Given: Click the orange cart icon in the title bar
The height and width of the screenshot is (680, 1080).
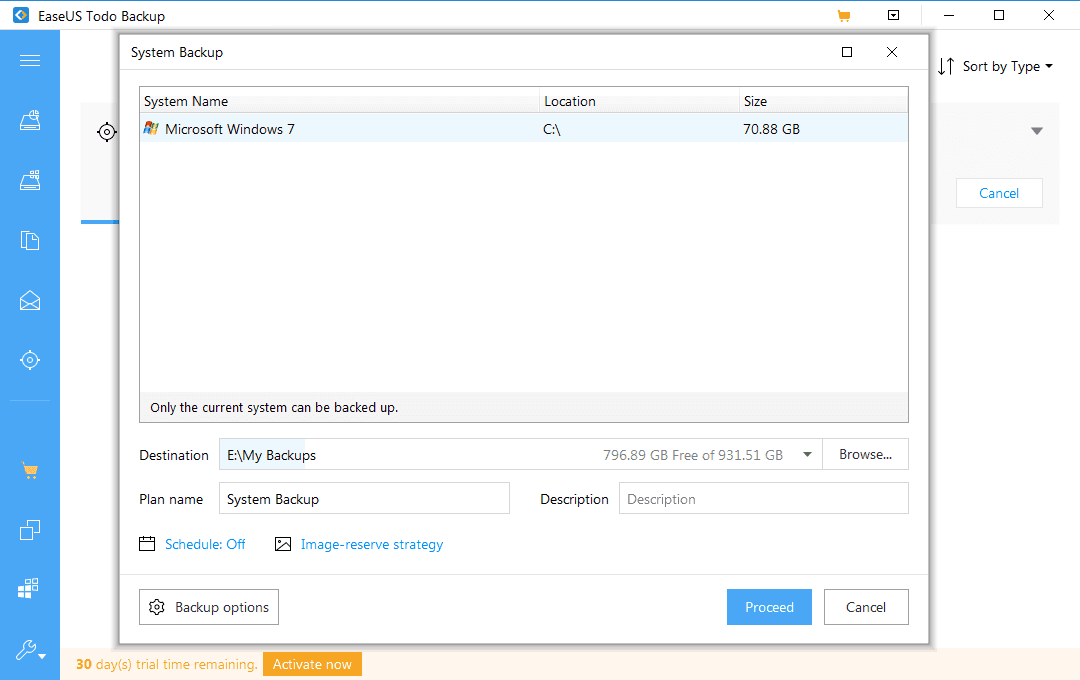Looking at the screenshot, I should pos(843,16).
